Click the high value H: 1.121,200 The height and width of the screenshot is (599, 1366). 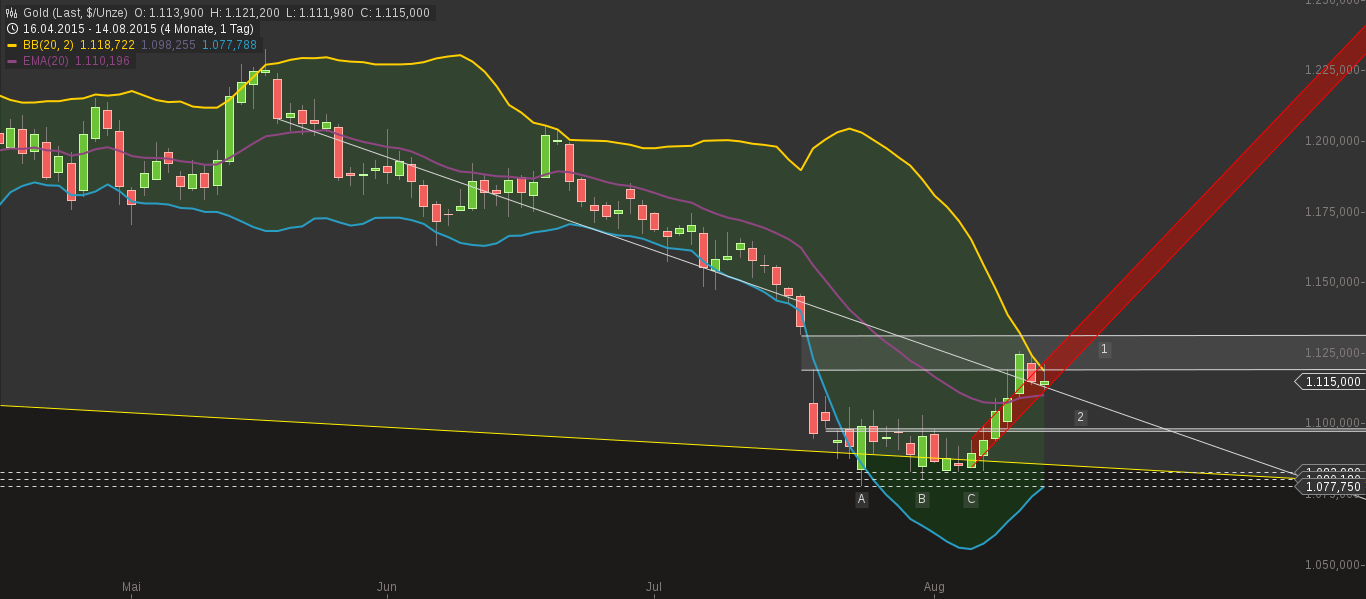click(245, 13)
